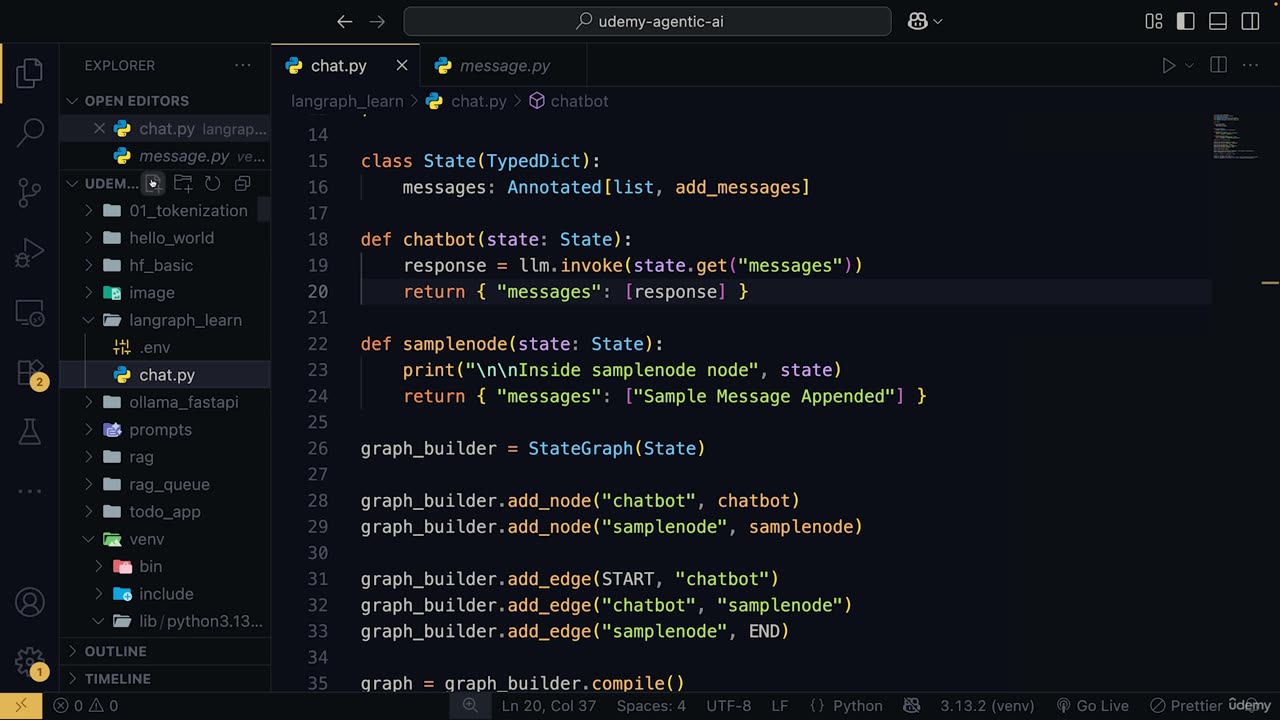This screenshot has width=1280, height=720.
Task: Change indentation via Spaces: 4
Action: pyautogui.click(x=651, y=706)
